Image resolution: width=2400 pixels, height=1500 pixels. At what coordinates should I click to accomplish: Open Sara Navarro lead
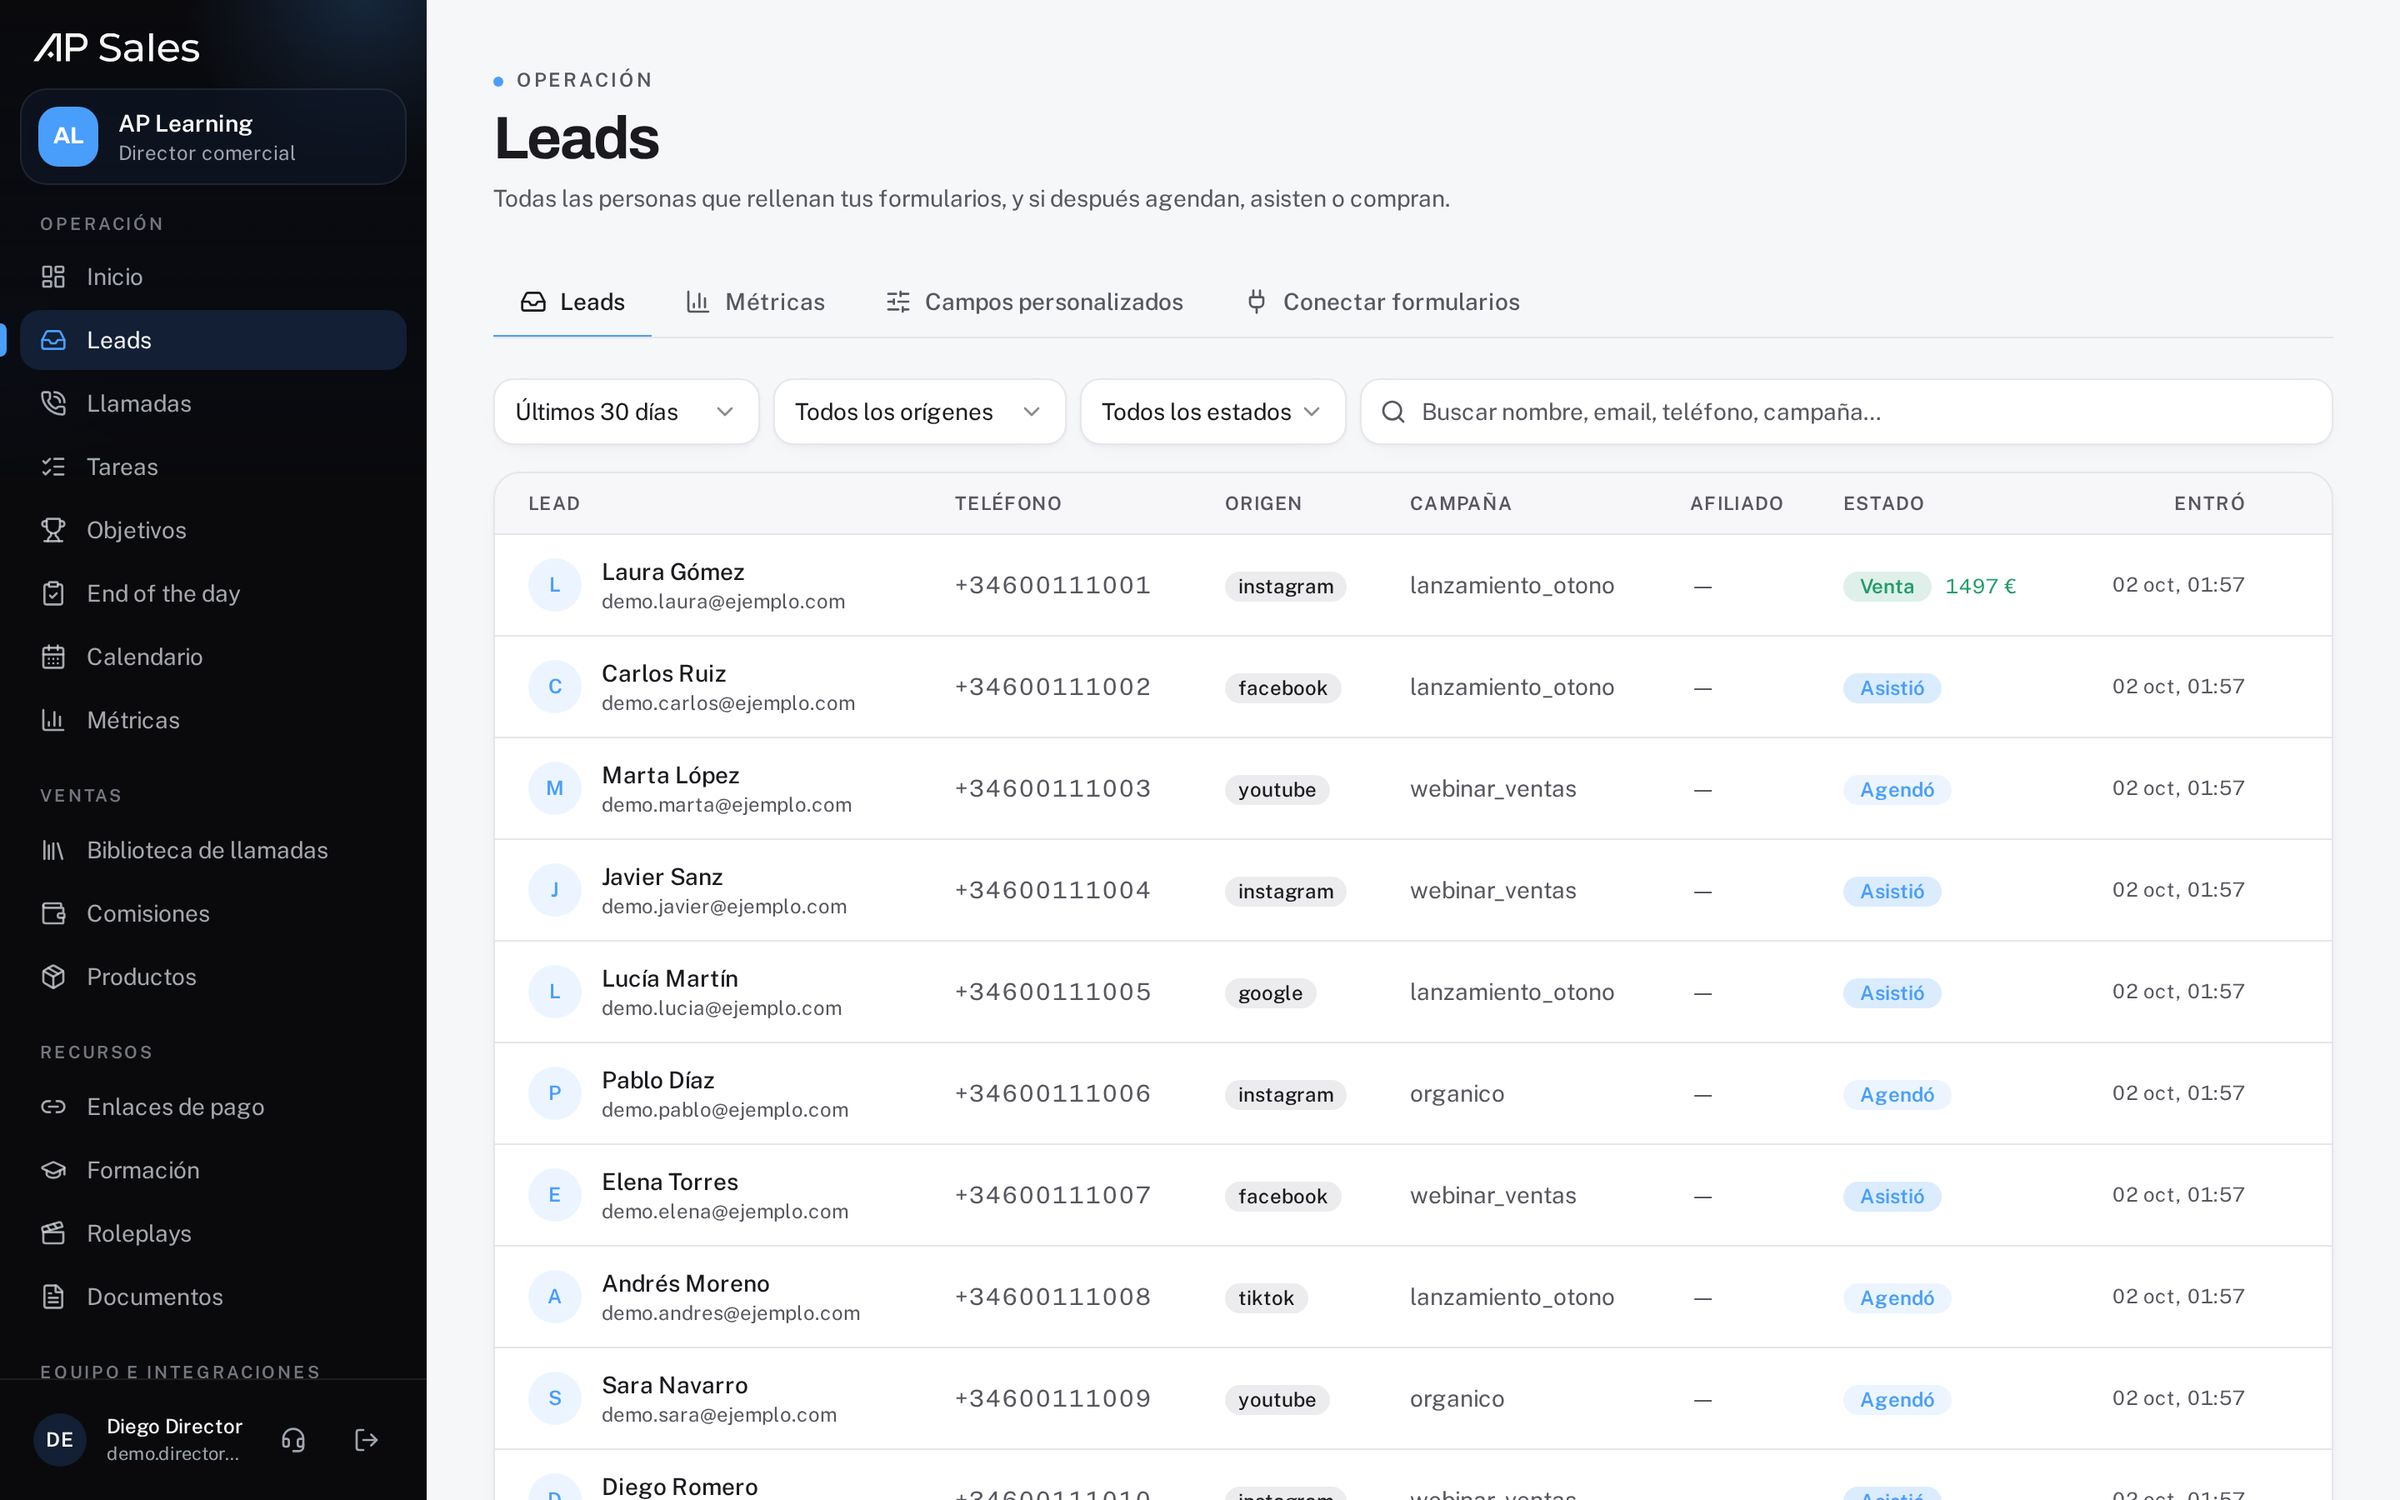(1412, 1399)
